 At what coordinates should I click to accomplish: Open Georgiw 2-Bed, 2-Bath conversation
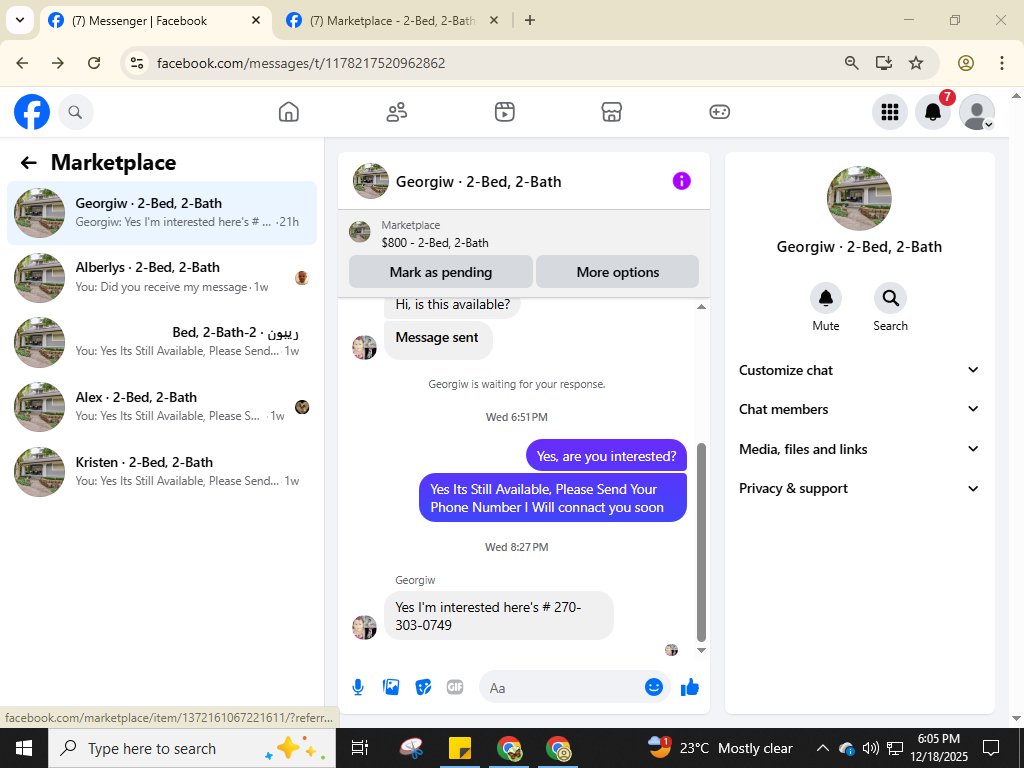[162, 213]
